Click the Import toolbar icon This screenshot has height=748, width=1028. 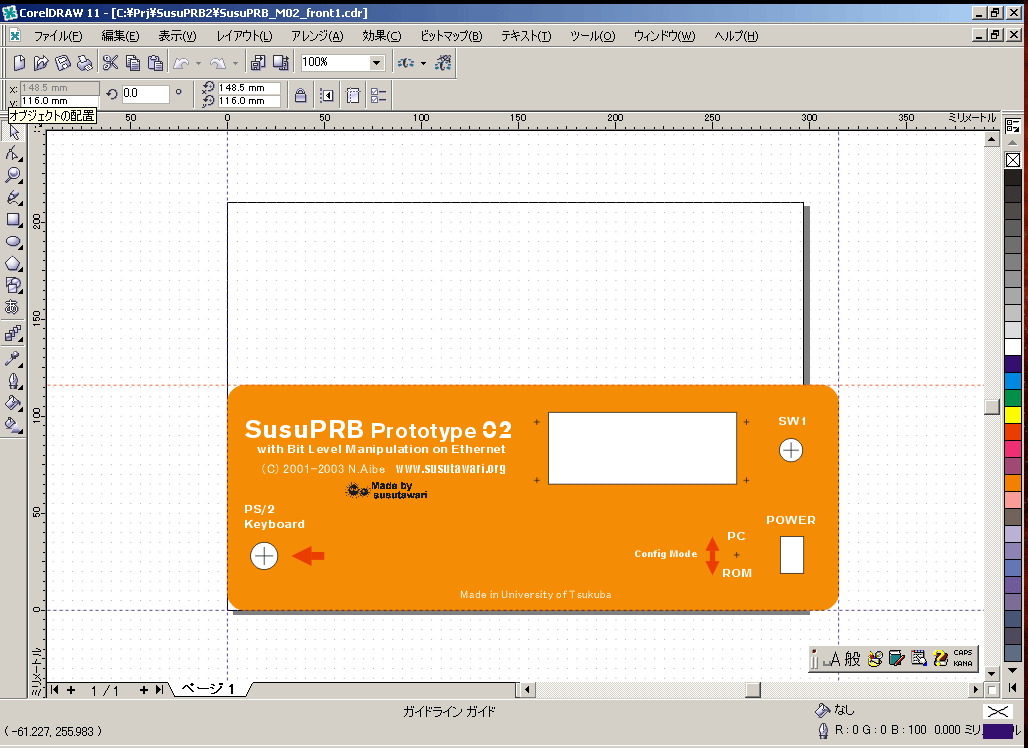(258, 63)
